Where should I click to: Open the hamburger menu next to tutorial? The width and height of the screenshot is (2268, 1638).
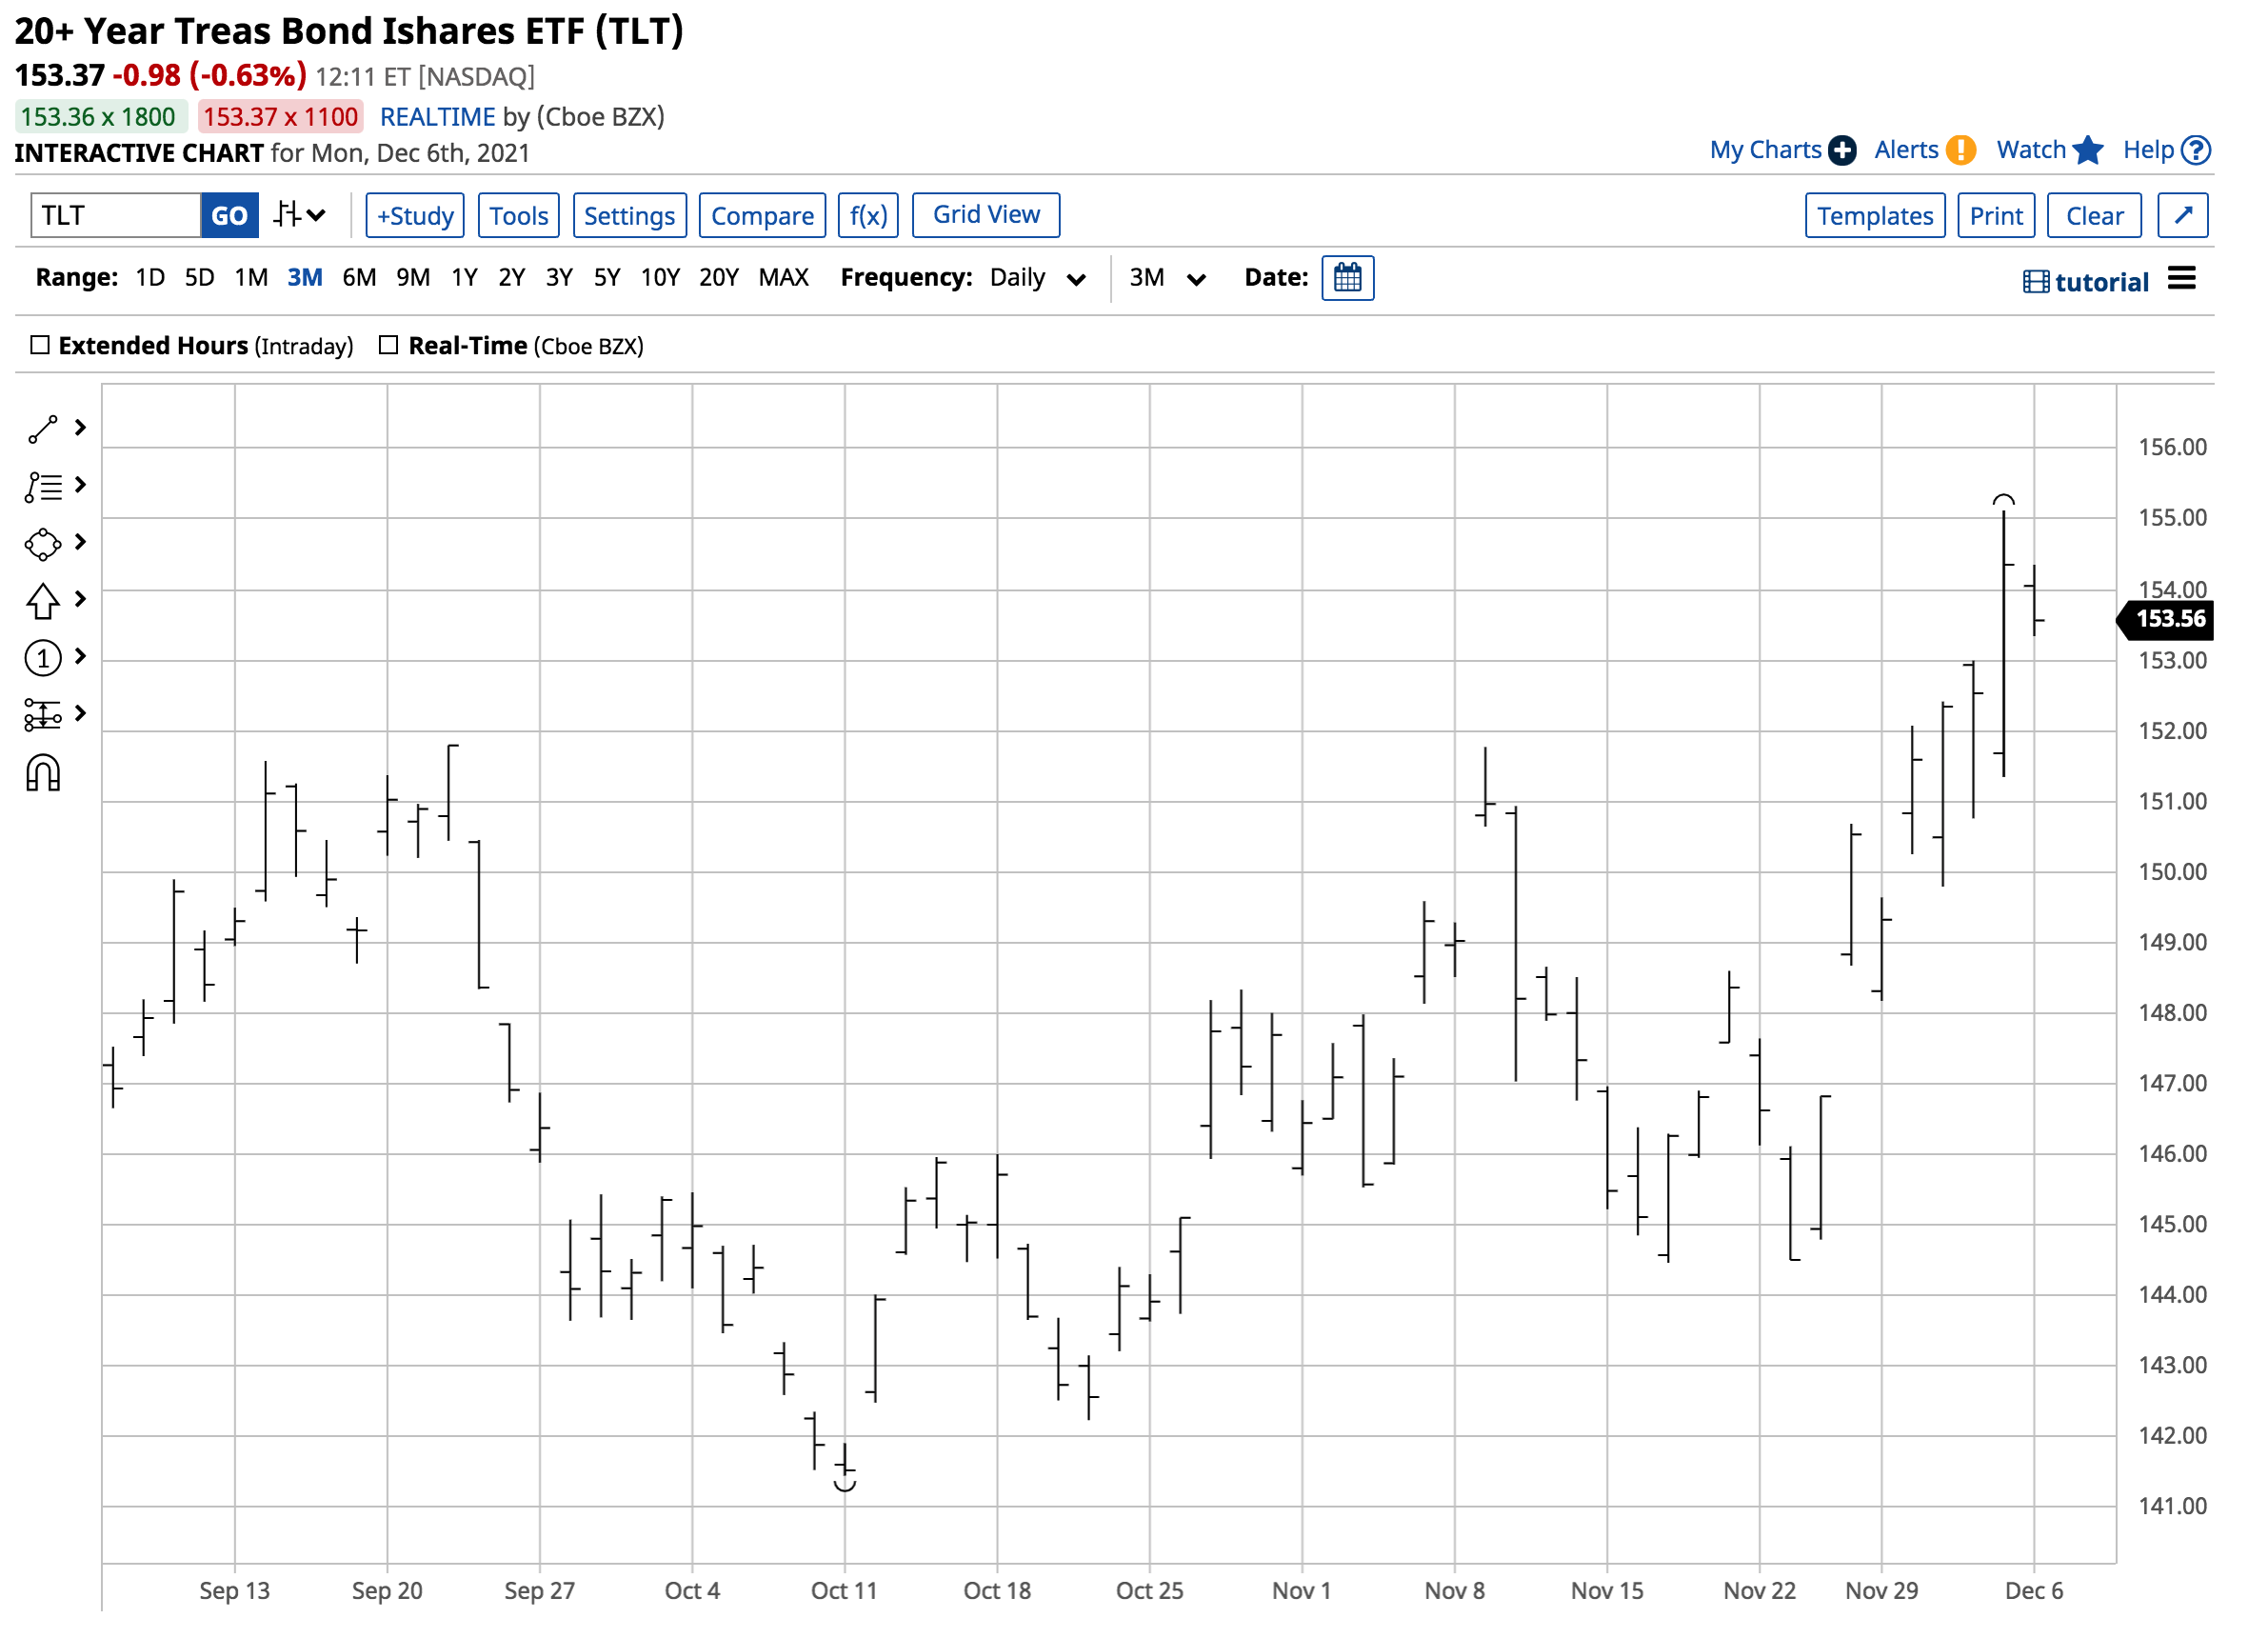(2184, 279)
